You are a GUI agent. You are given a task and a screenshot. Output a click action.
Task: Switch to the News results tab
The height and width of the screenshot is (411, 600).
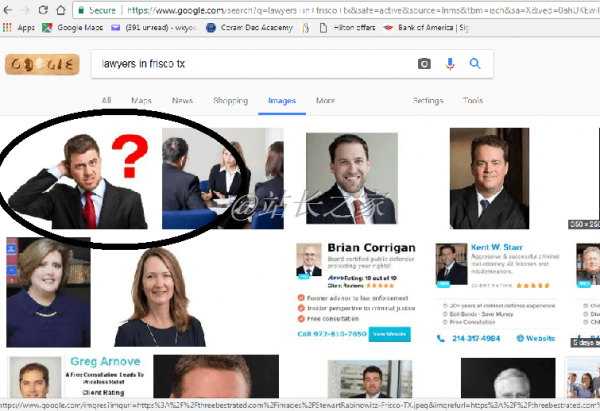182,101
